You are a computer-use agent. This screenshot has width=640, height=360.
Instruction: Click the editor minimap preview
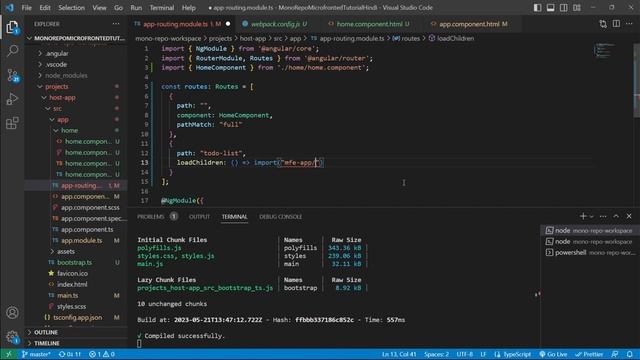click(x=604, y=51)
